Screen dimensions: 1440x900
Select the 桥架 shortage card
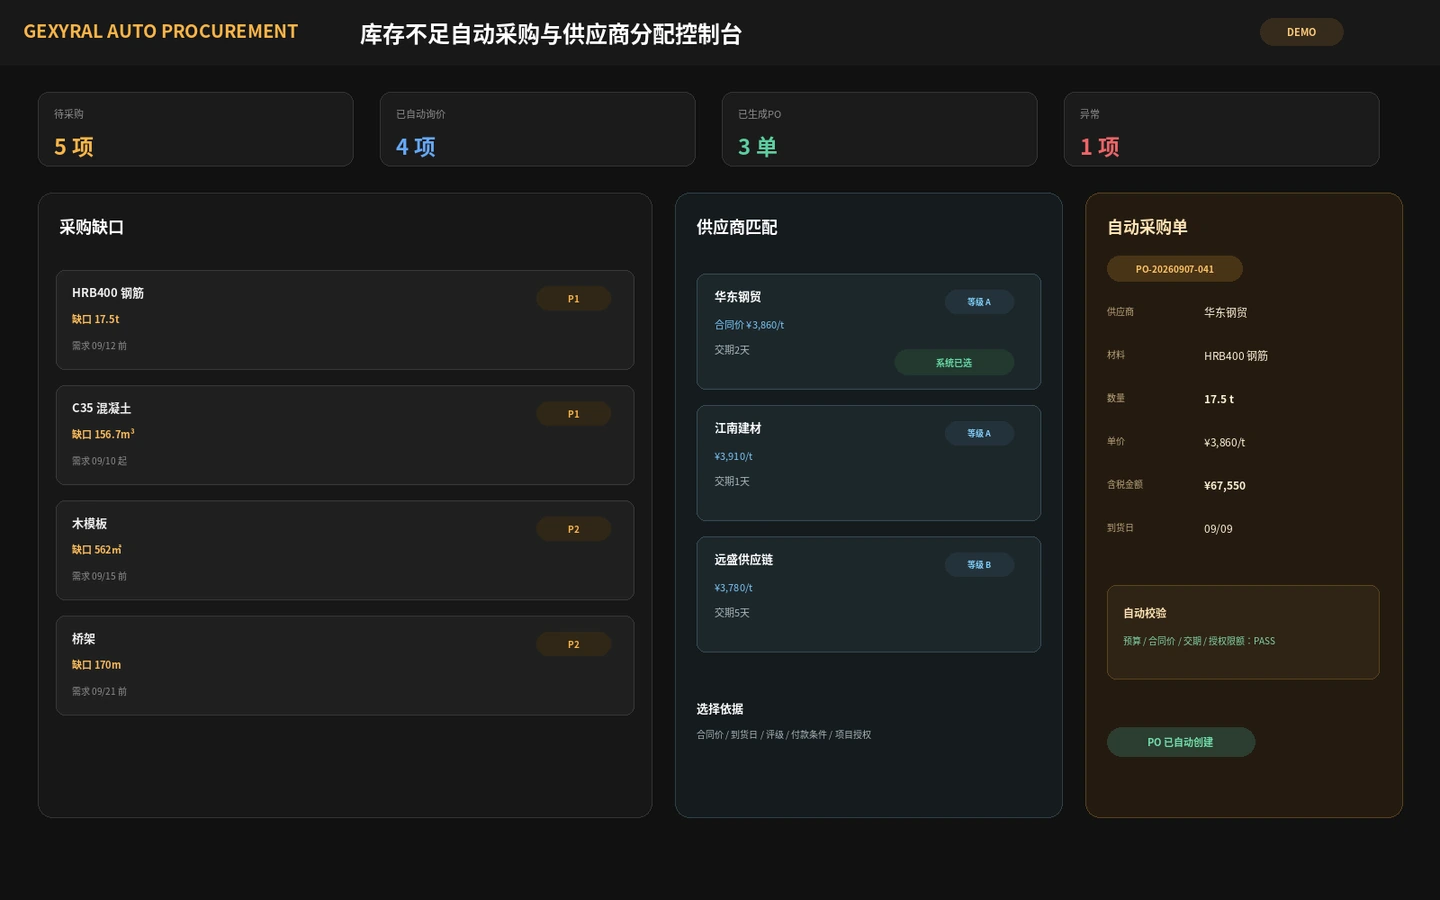coord(345,665)
